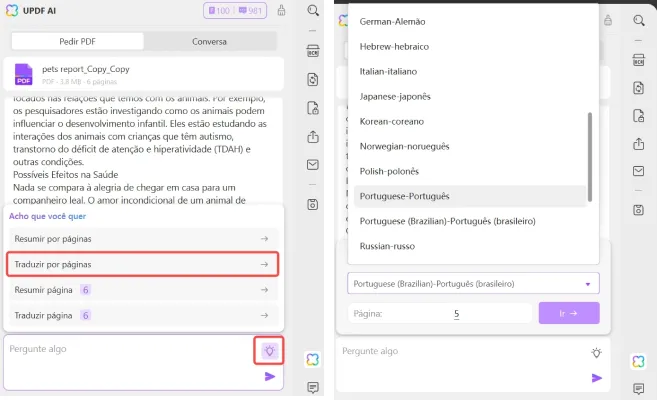Click the UPDF AI logo in left panel
657x400 pixels.
[x=12, y=10]
